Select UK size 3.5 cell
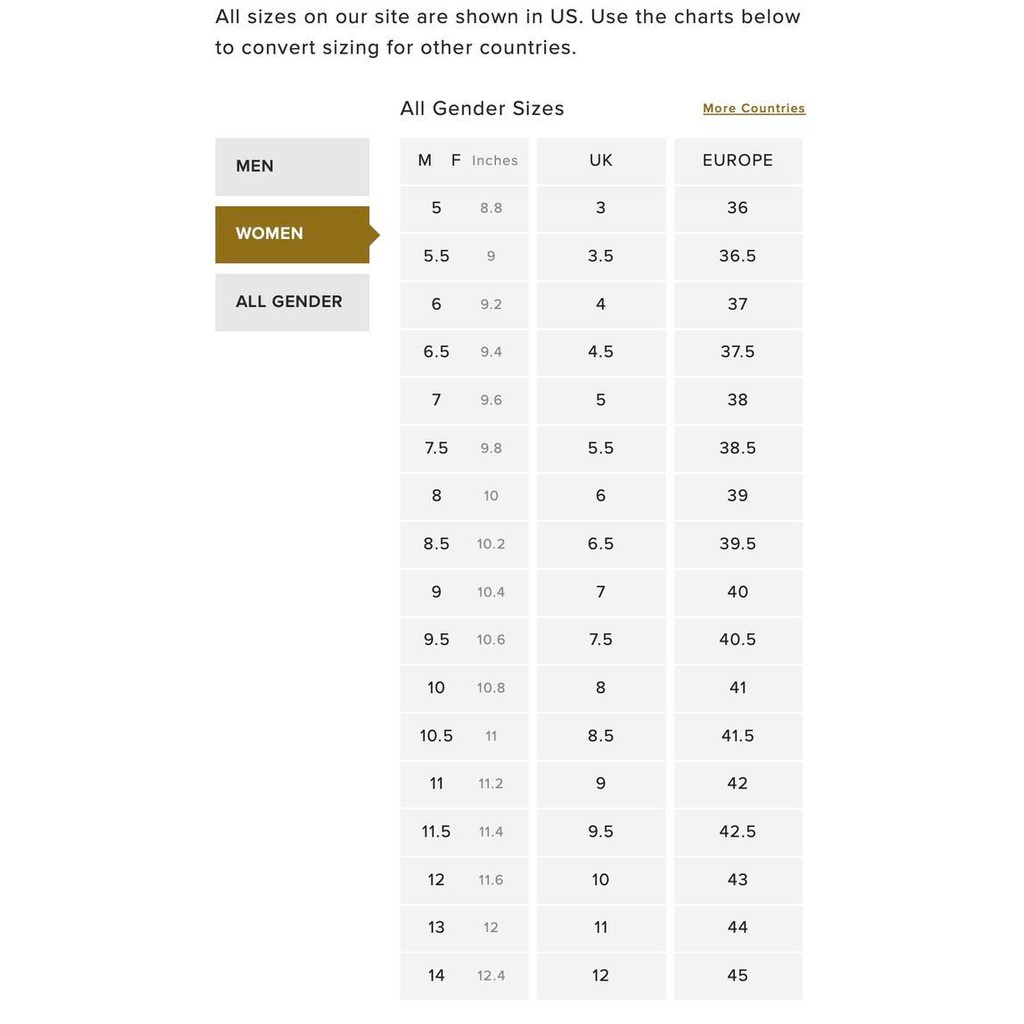This screenshot has width=1024, height=1024. [601, 256]
